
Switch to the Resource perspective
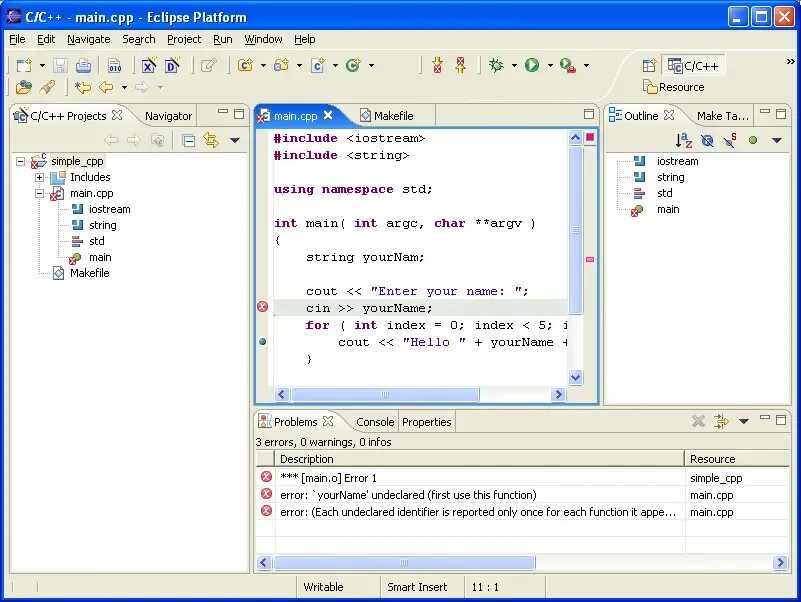pos(674,87)
